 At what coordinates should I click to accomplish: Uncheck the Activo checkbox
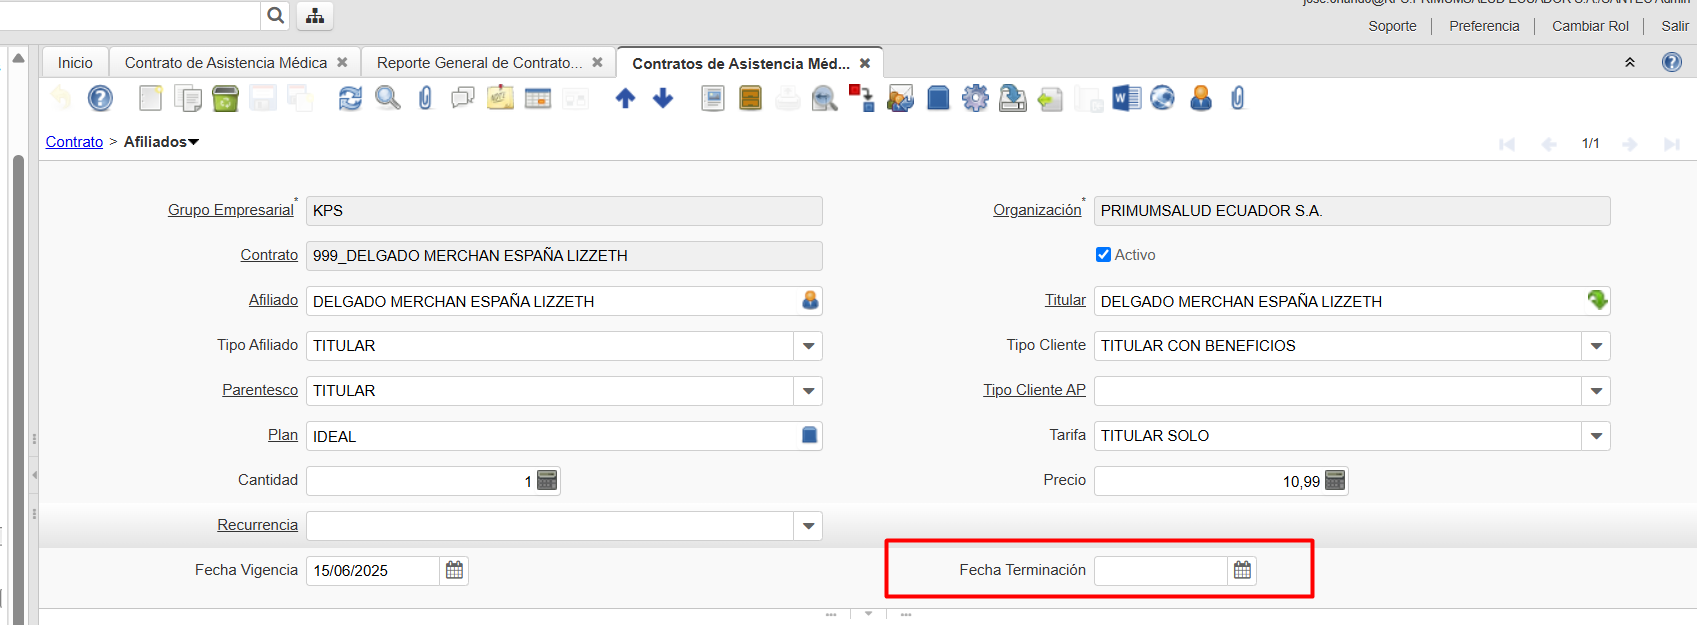[1103, 255]
